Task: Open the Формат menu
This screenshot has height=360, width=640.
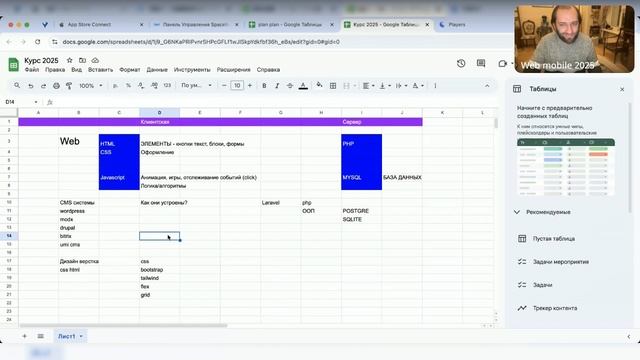Action: [x=130, y=70]
